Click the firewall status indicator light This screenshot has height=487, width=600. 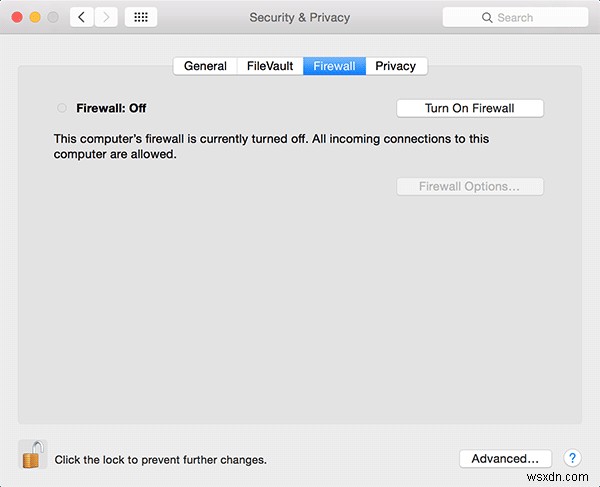[x=62, y=108]
